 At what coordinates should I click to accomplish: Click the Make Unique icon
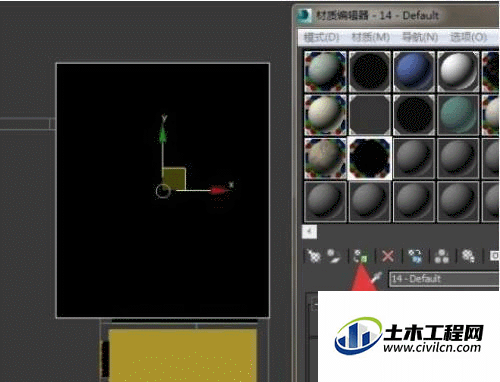442,256
